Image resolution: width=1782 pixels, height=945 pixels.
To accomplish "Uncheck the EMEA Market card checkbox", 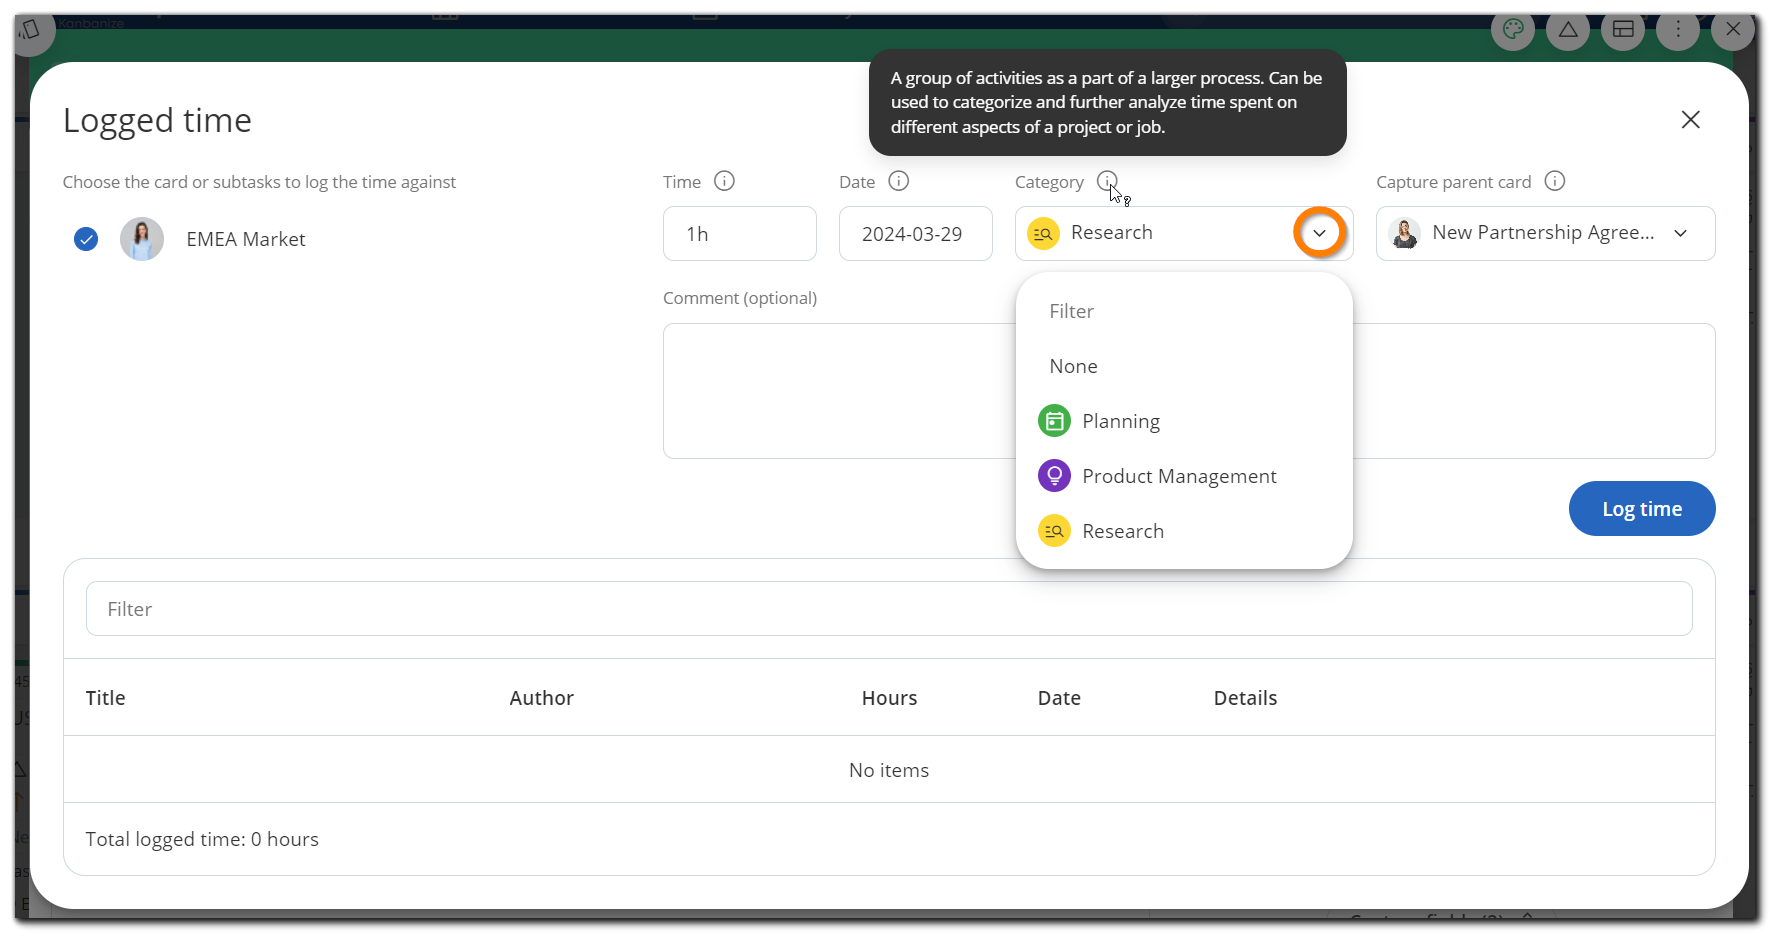I will 85,239.
